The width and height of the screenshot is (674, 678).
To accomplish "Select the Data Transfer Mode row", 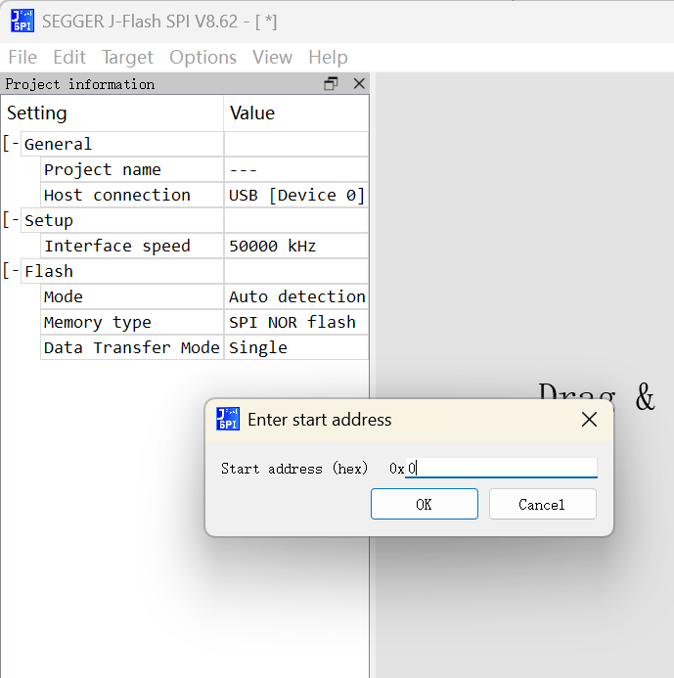I will point(131,347).
